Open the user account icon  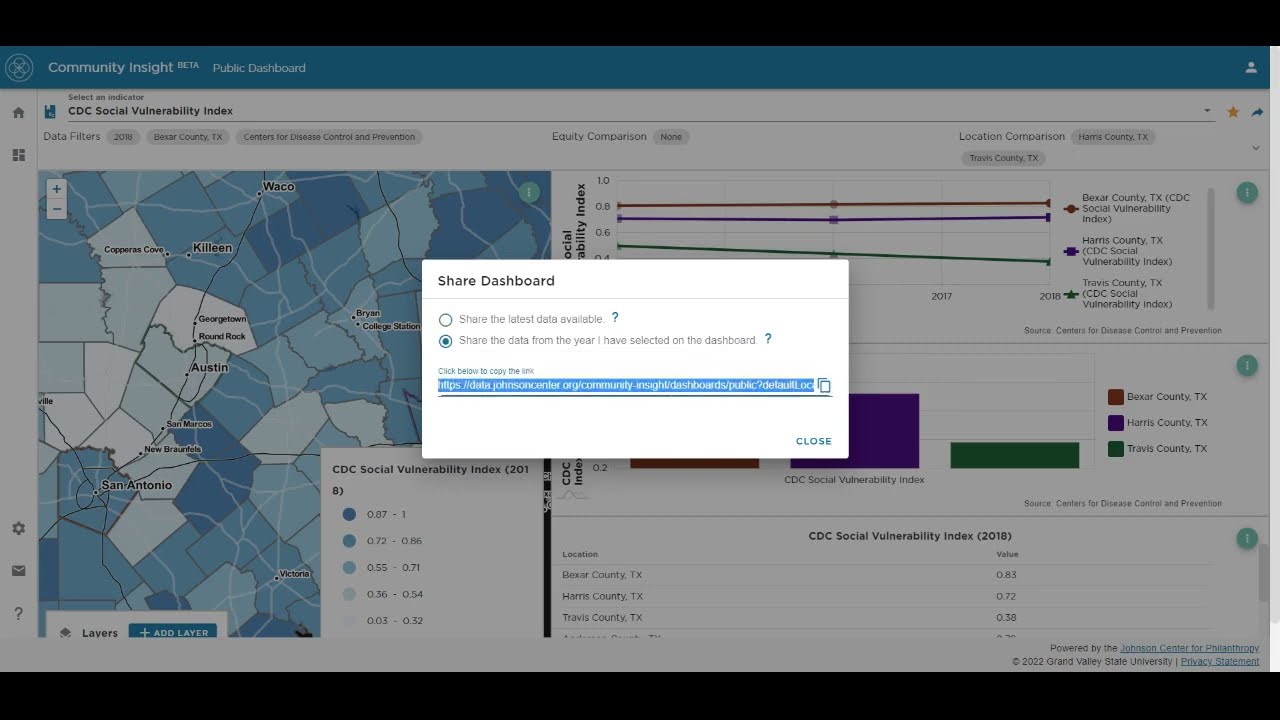[x=1251, y=68]
